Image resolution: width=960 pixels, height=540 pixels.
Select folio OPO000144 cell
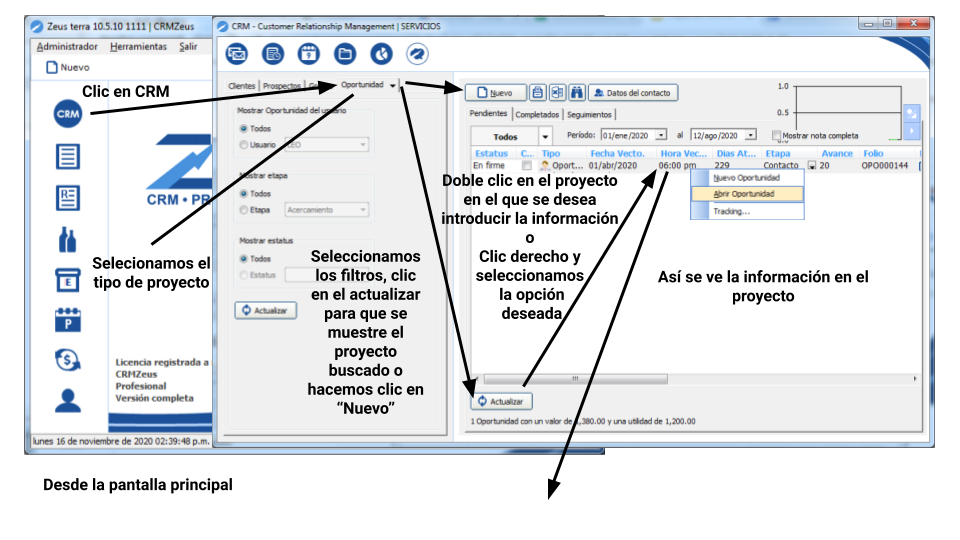pyautogui.click(x=885, y=165)
